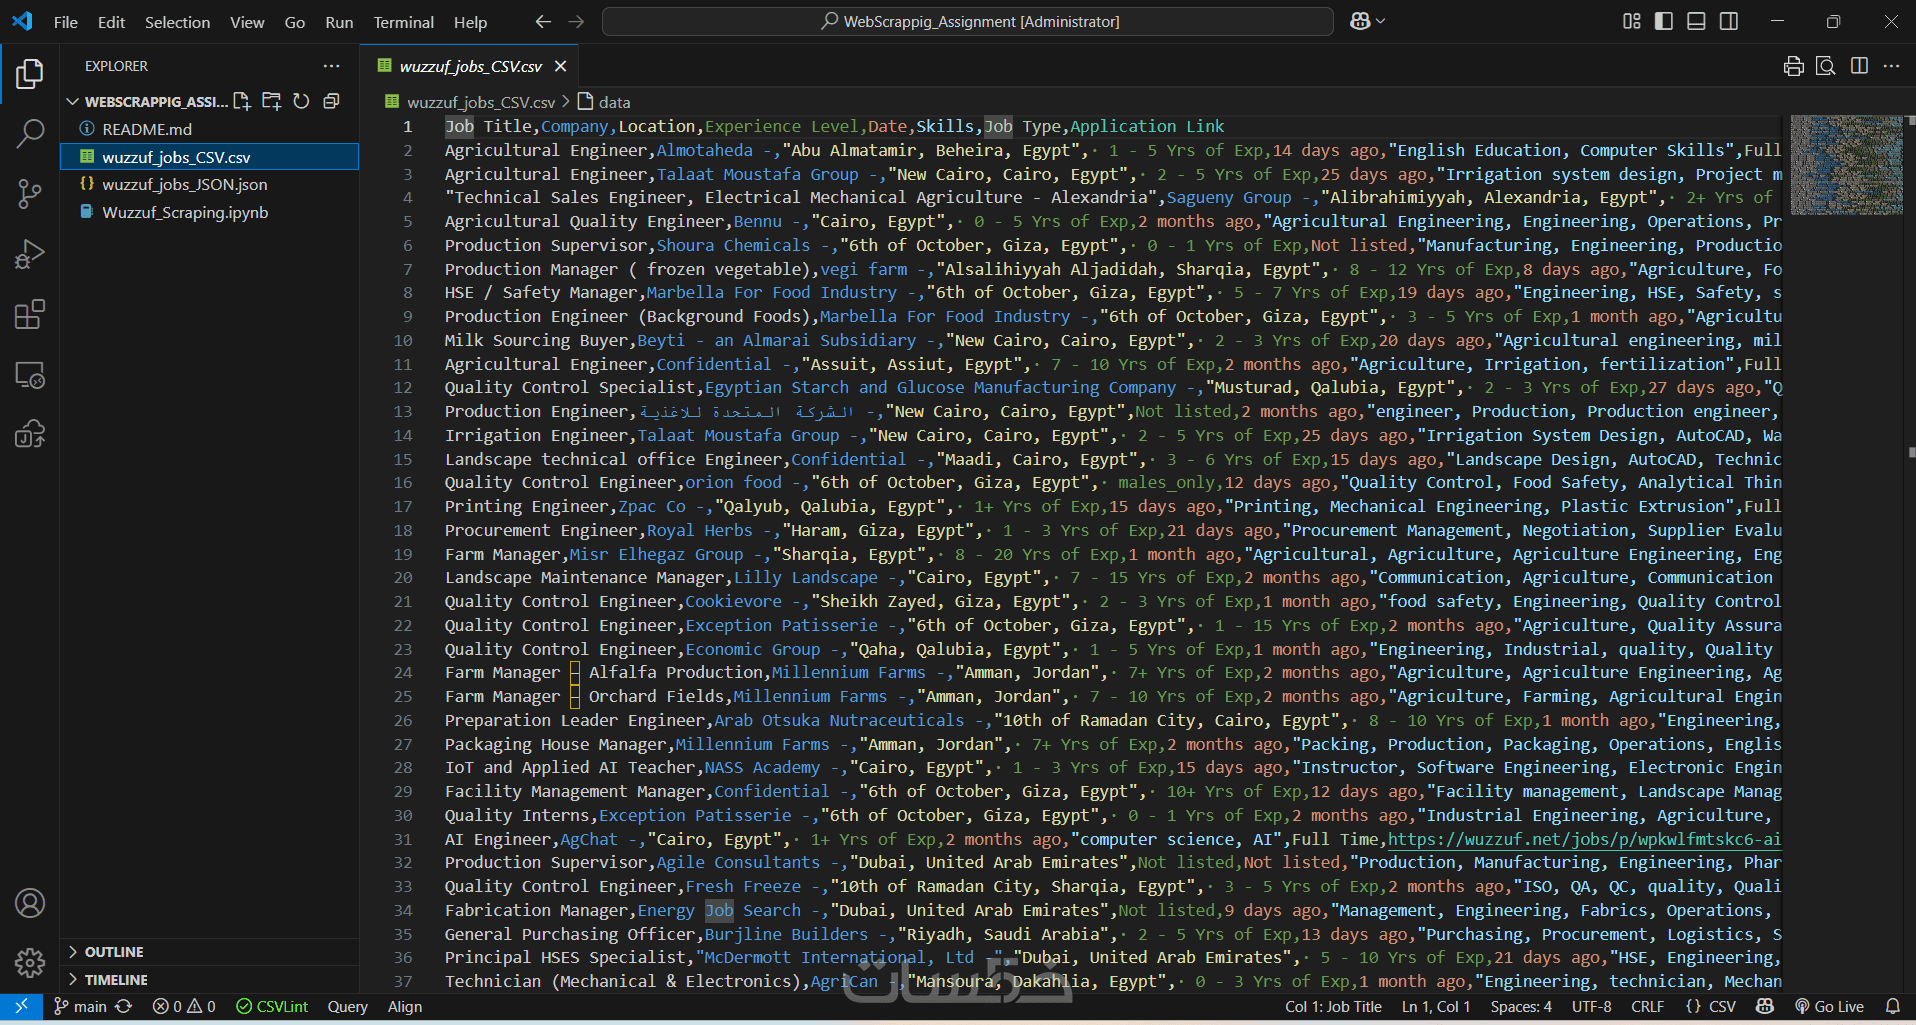Create a new file in the workspace folder
Screen dimensions: 1916x1025
(242, 101)
